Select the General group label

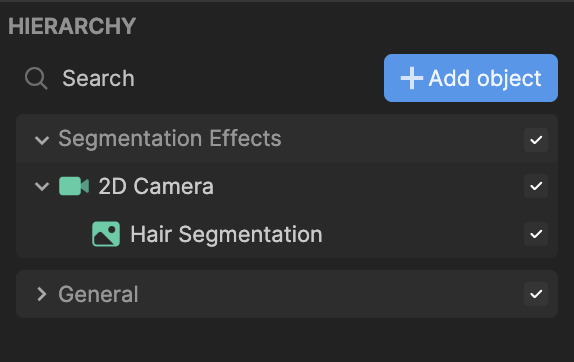click(x=98, y=294)
